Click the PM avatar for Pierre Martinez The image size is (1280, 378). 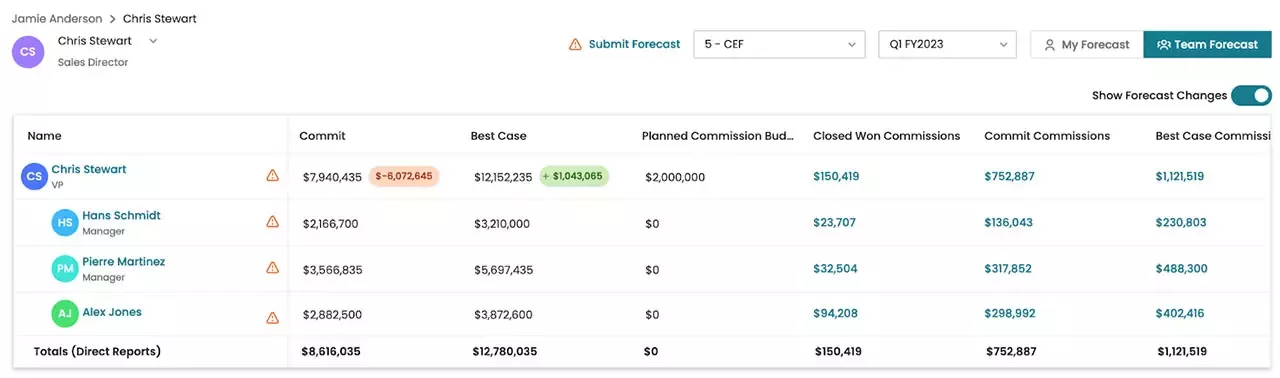pyautogui.click(x=65, y=269)
